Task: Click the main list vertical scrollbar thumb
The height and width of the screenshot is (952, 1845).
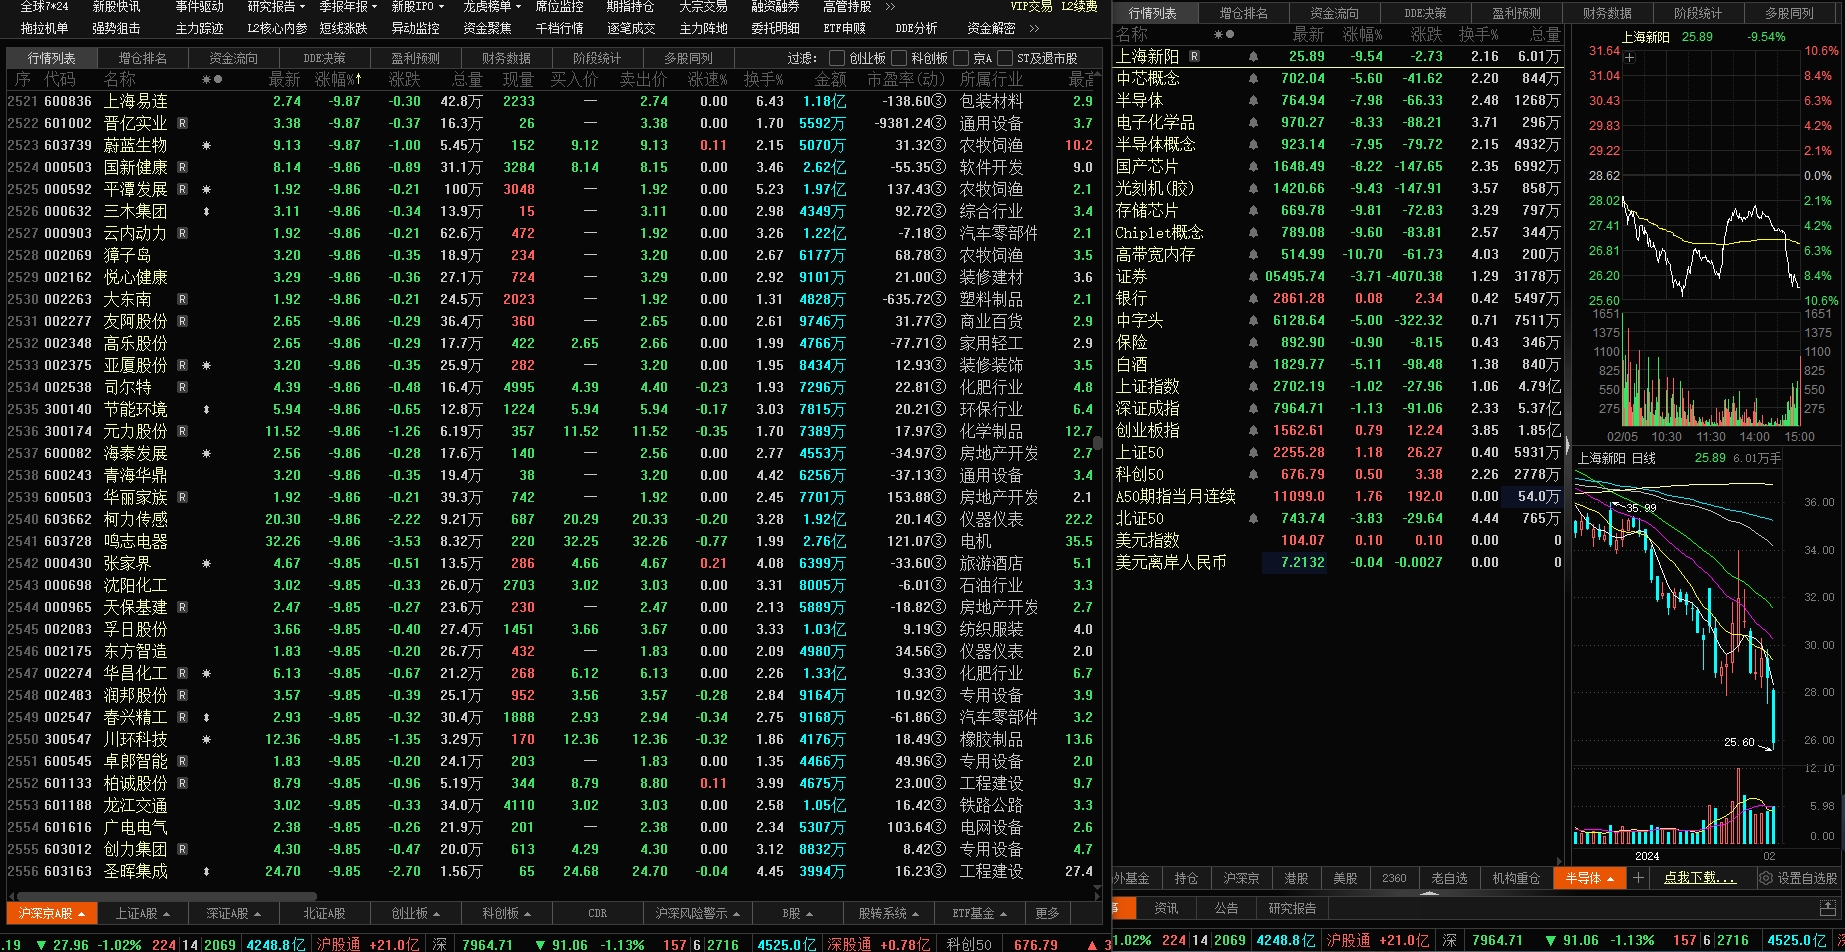Action: click(x=1097, y=444)
